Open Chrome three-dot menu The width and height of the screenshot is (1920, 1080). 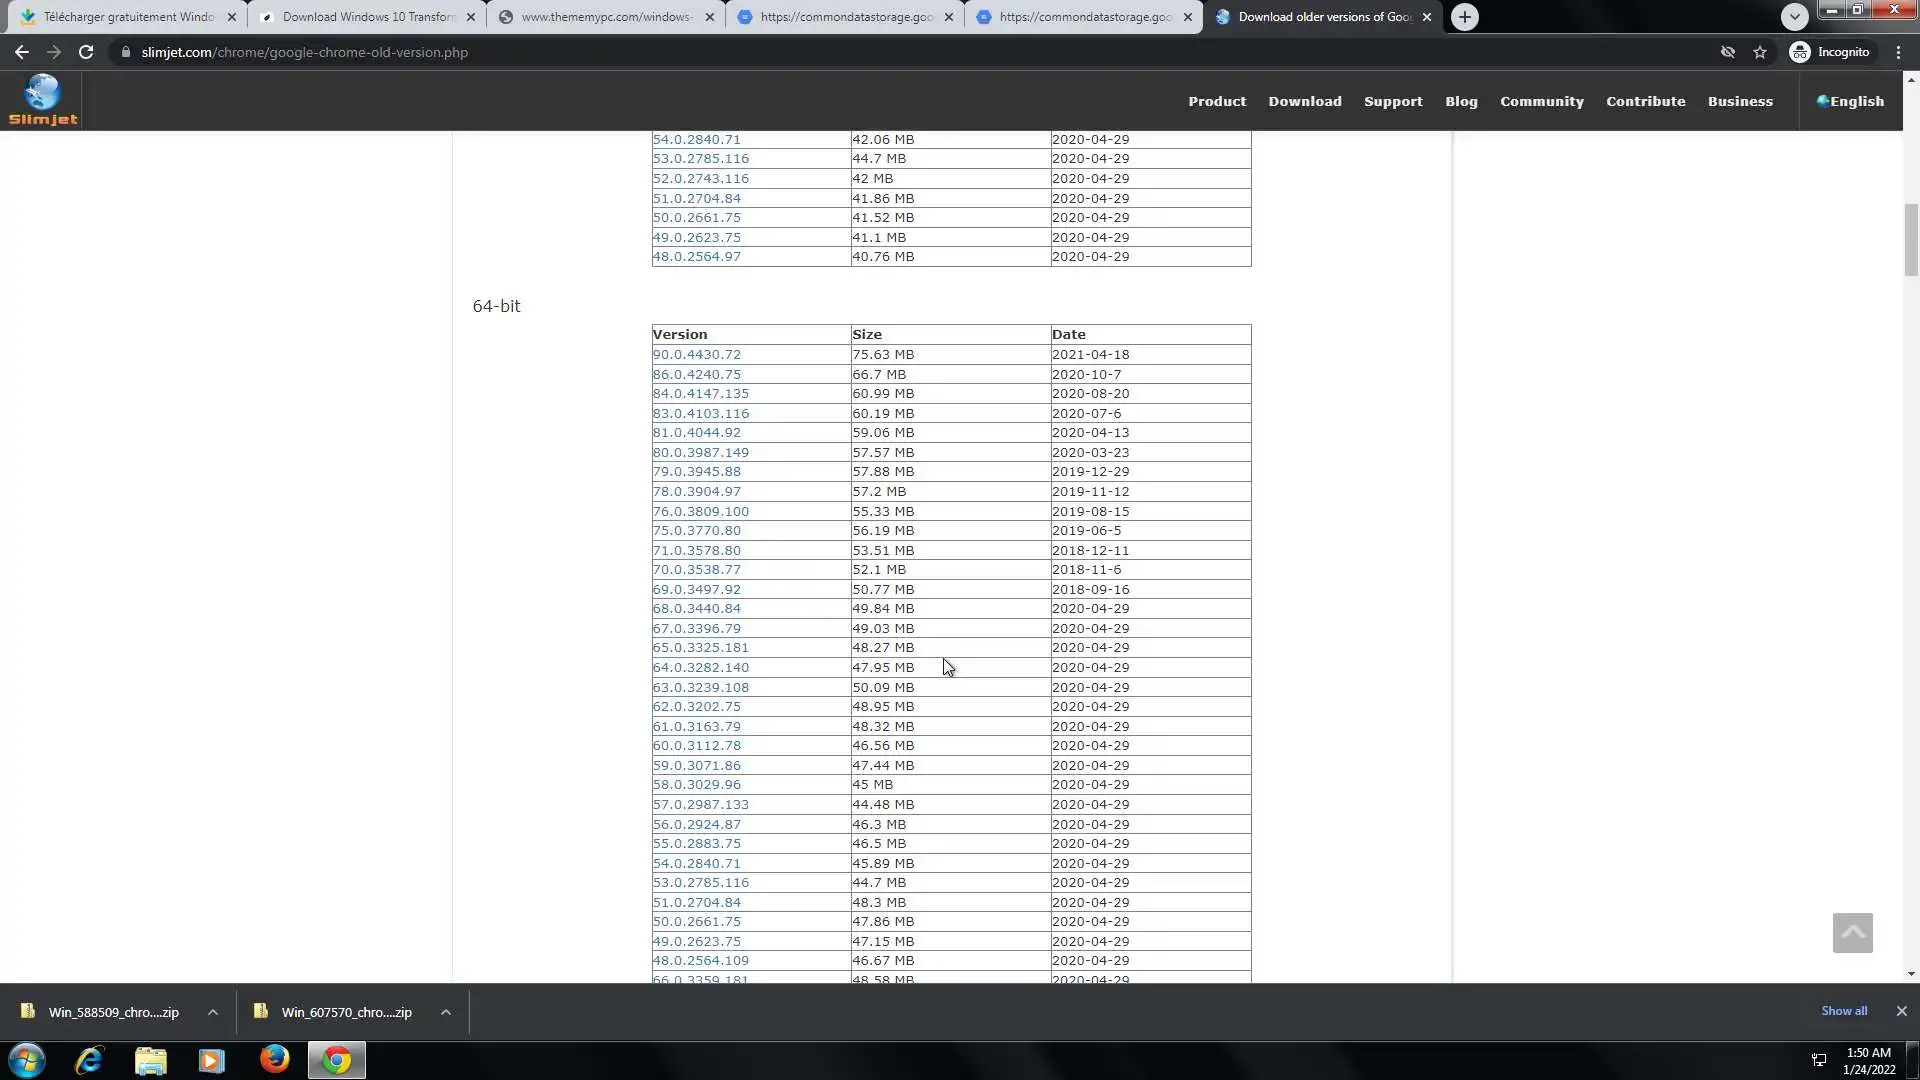point(1898,52)
